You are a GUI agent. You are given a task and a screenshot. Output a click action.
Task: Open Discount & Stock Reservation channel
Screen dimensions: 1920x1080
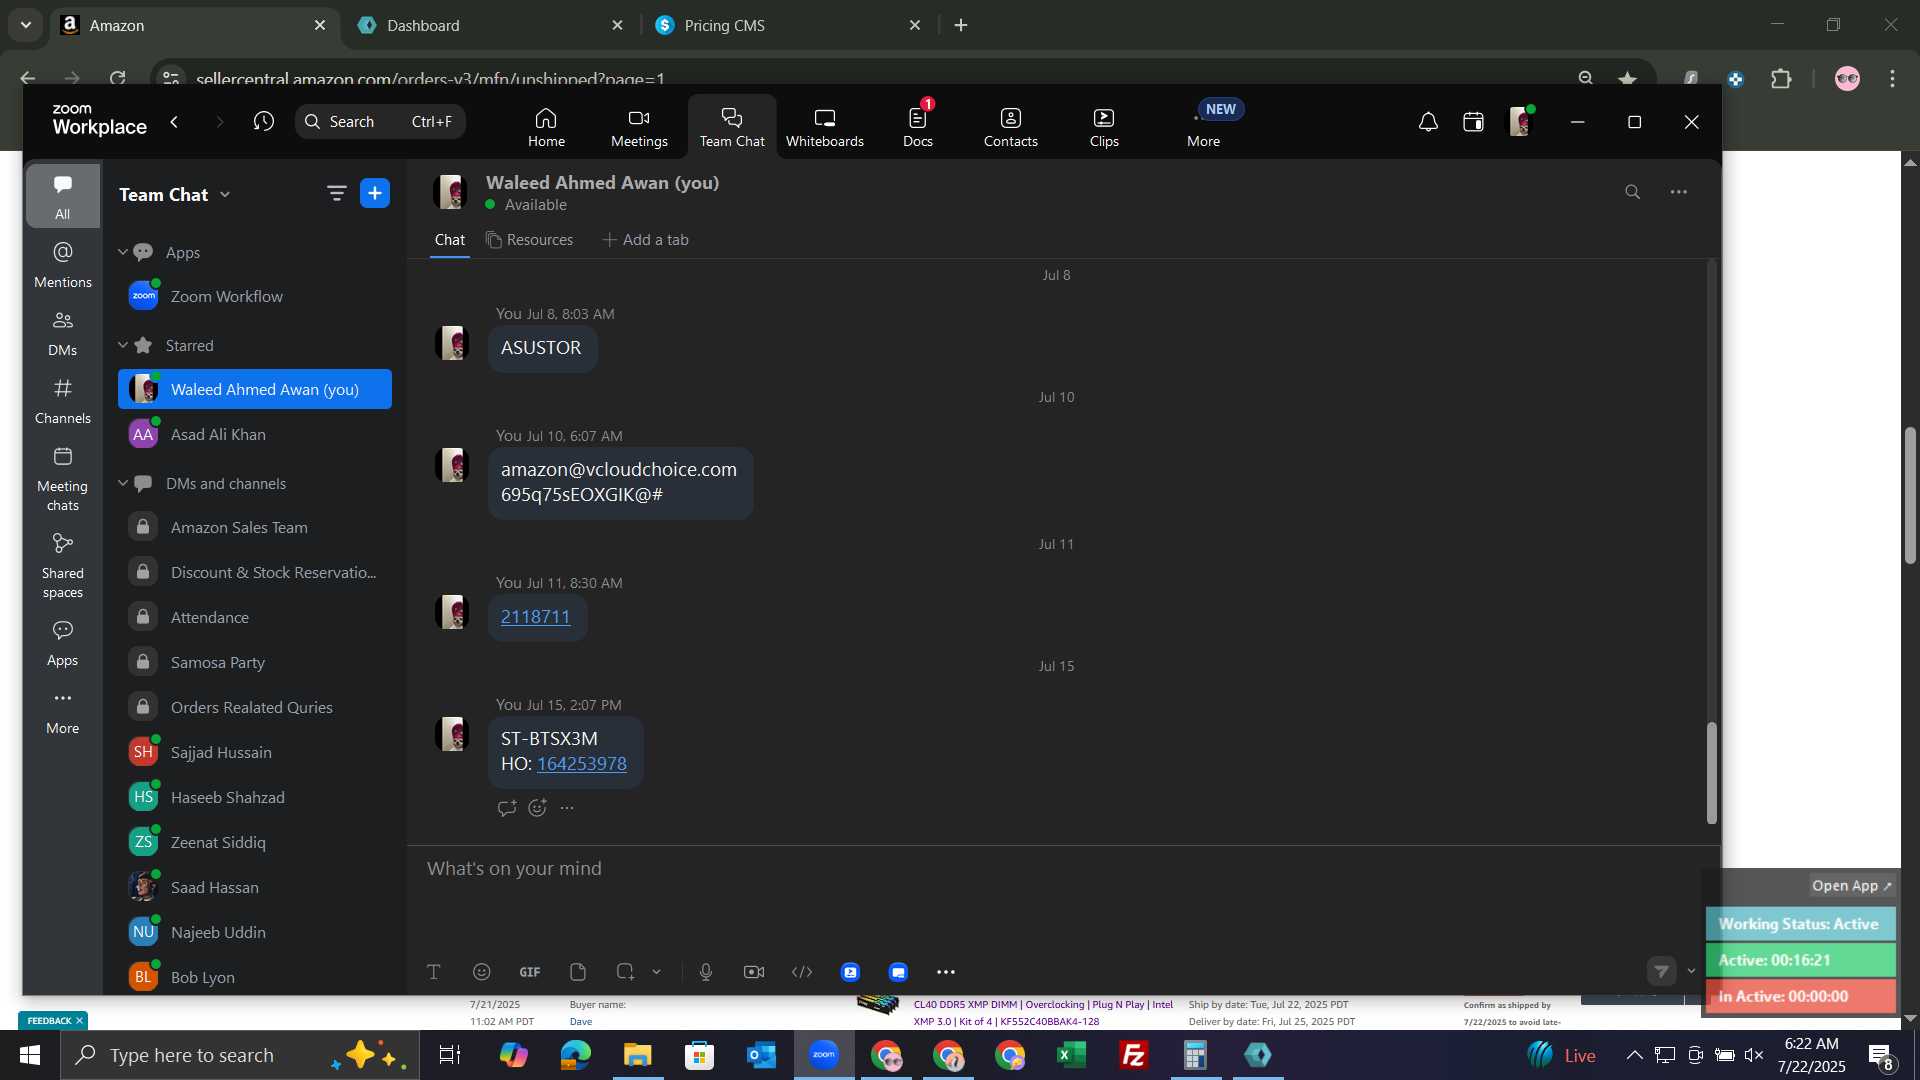click(255, 572)
